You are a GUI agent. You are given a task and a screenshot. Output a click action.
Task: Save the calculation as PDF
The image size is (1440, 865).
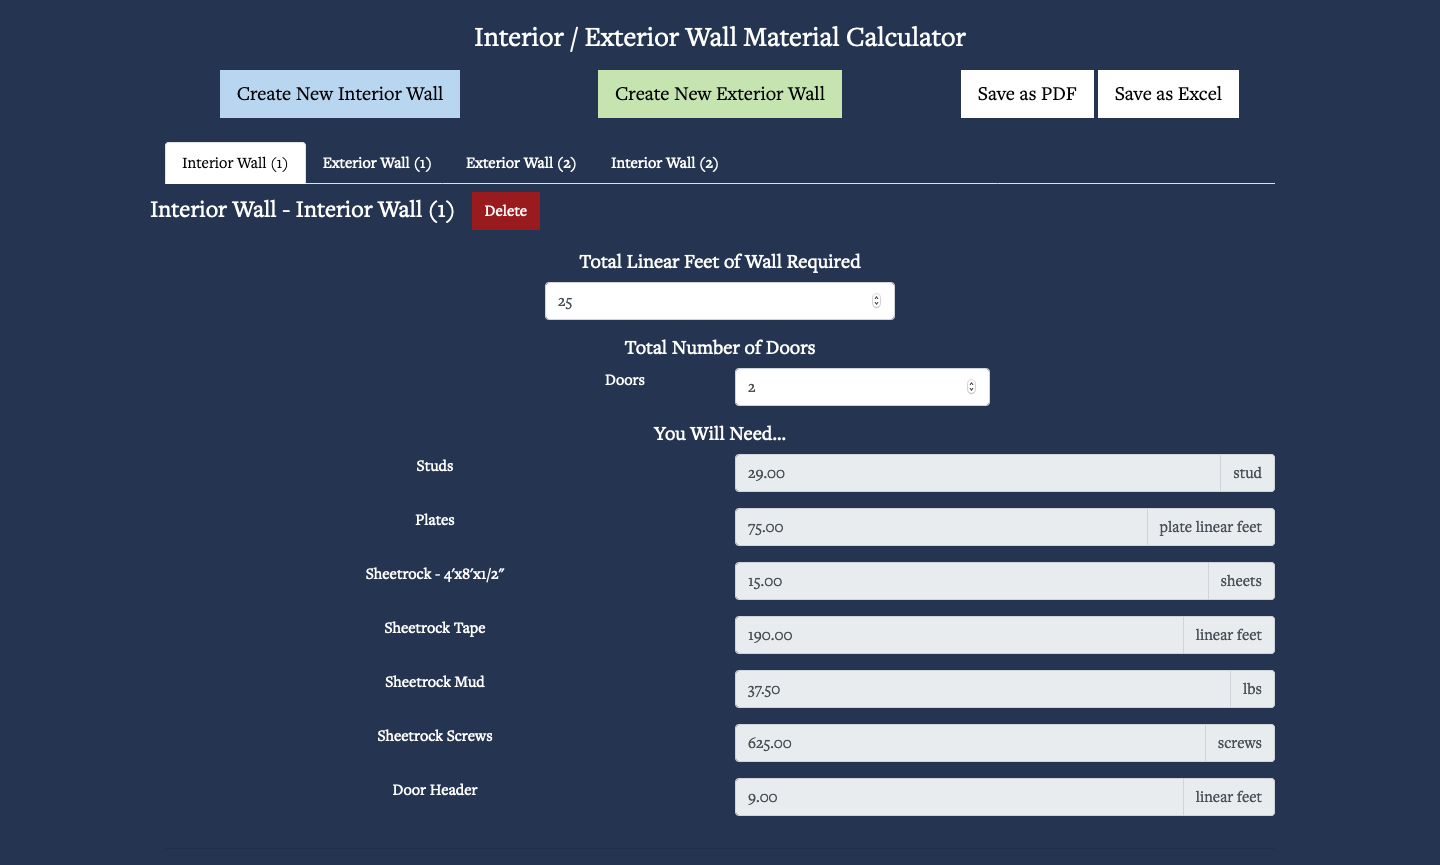tap(1026, 94)
